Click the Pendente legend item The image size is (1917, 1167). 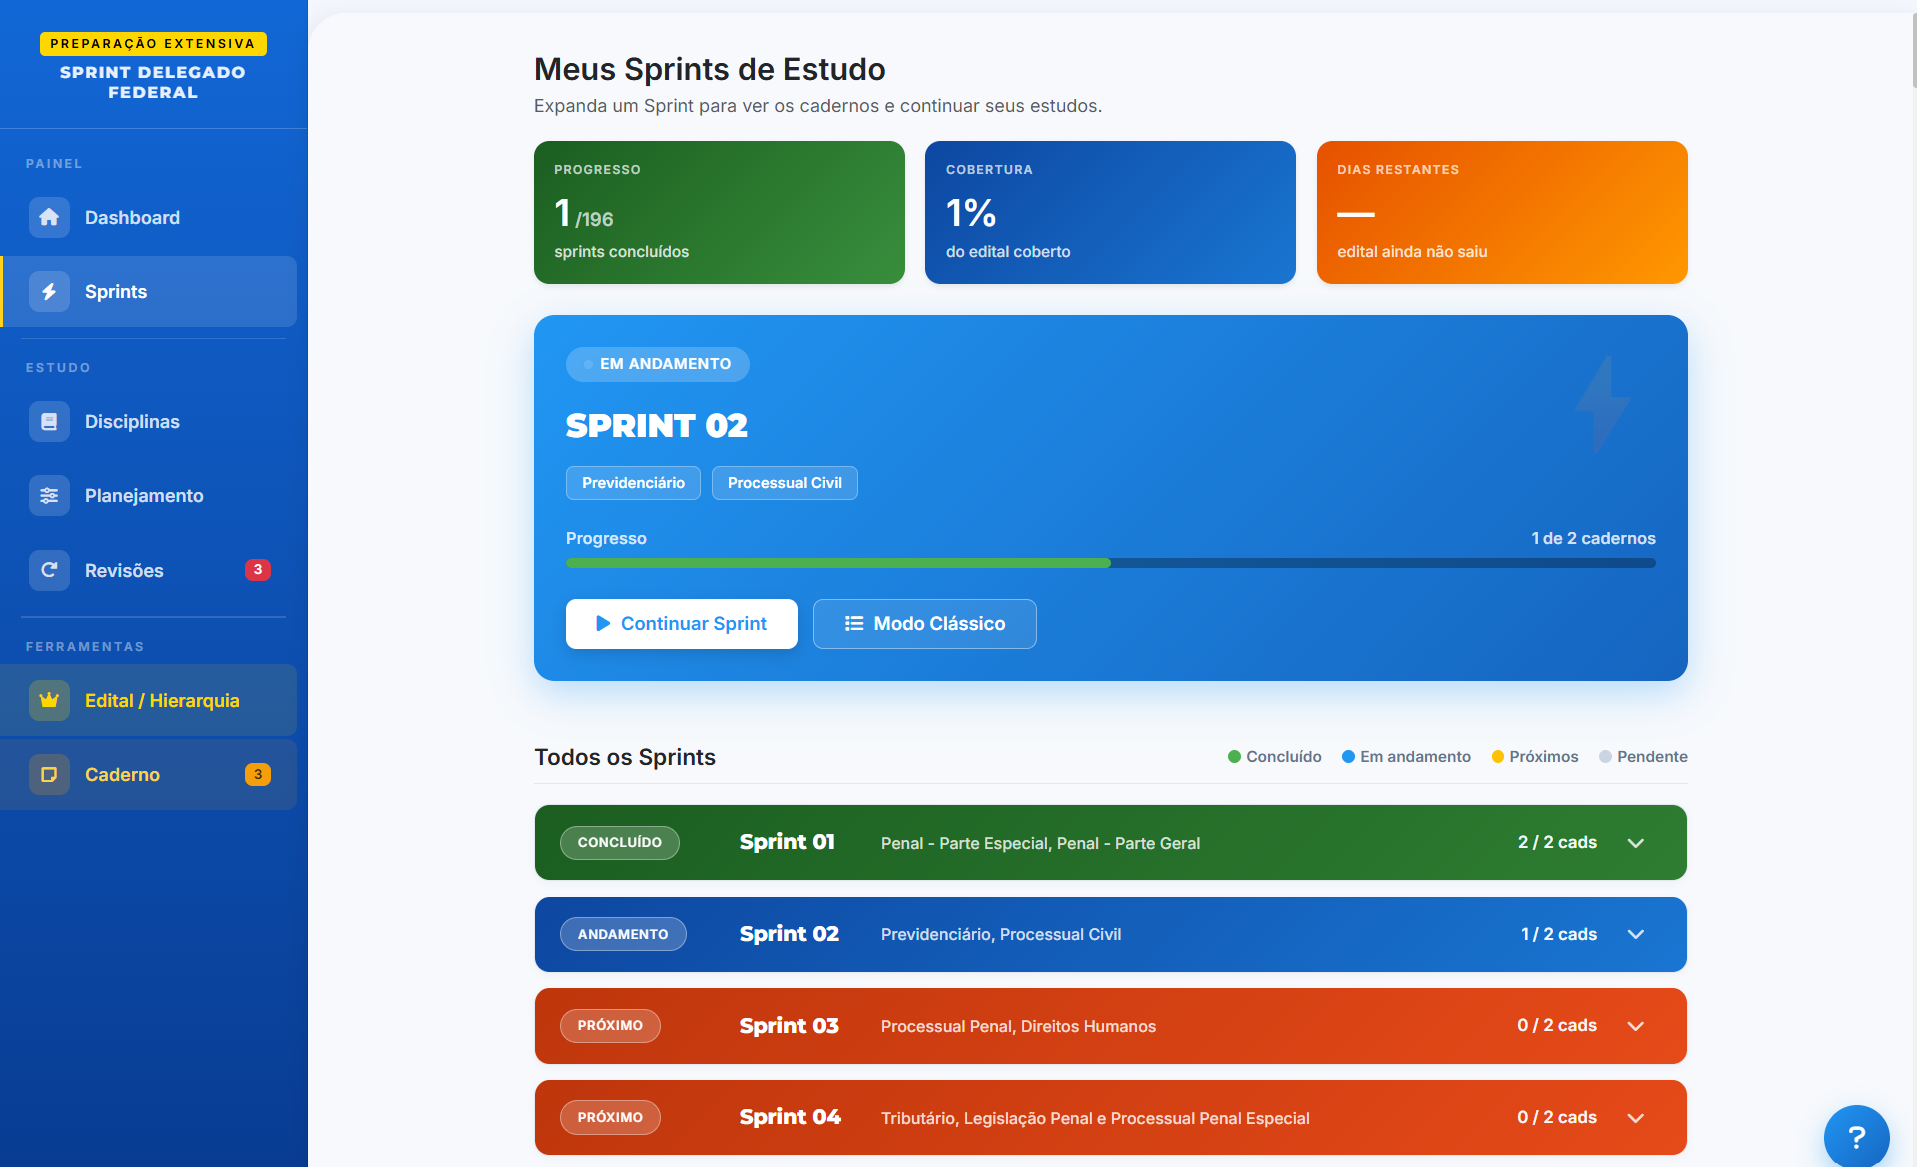pos(1643,757)
